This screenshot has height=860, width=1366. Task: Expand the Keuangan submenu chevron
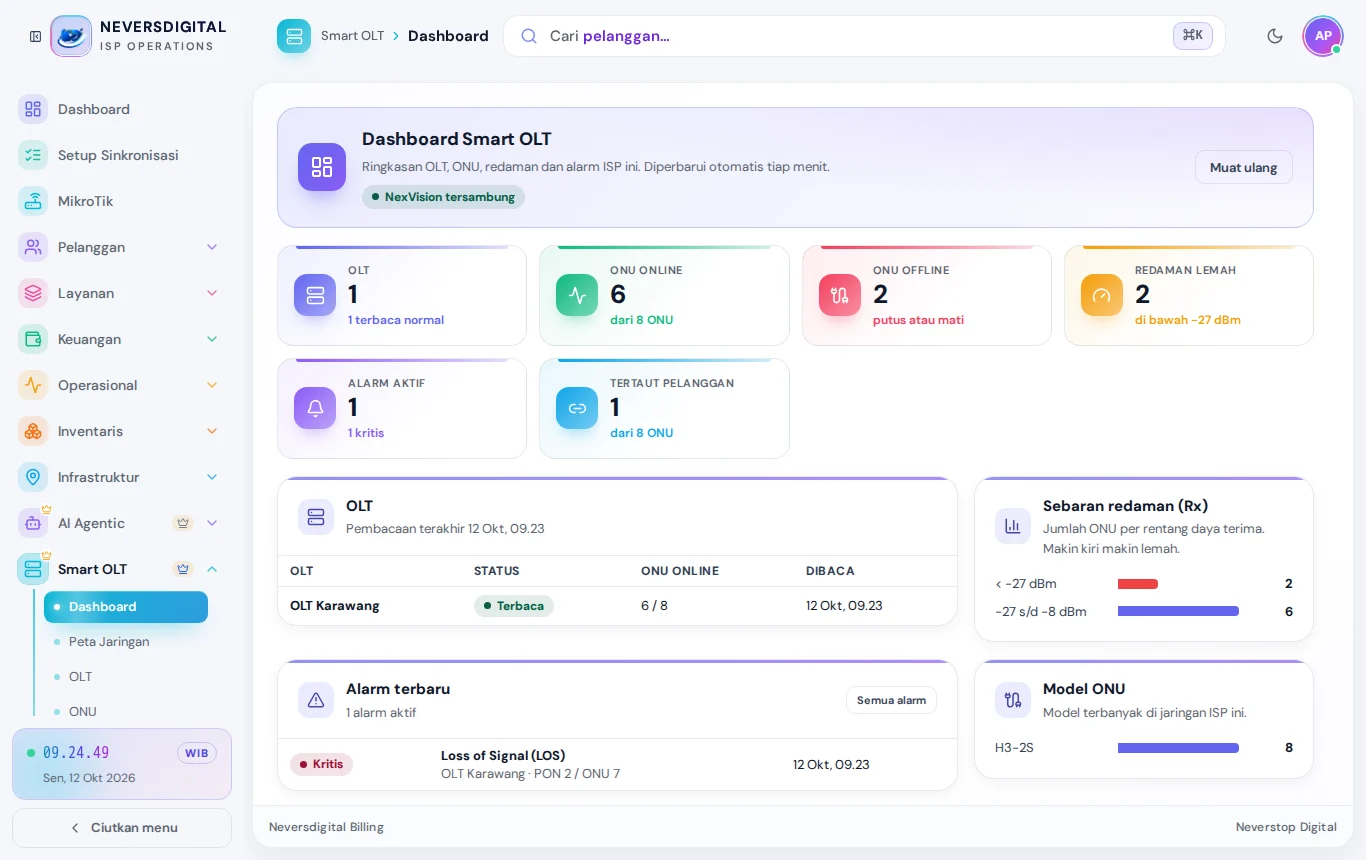(x=212, y=339)
